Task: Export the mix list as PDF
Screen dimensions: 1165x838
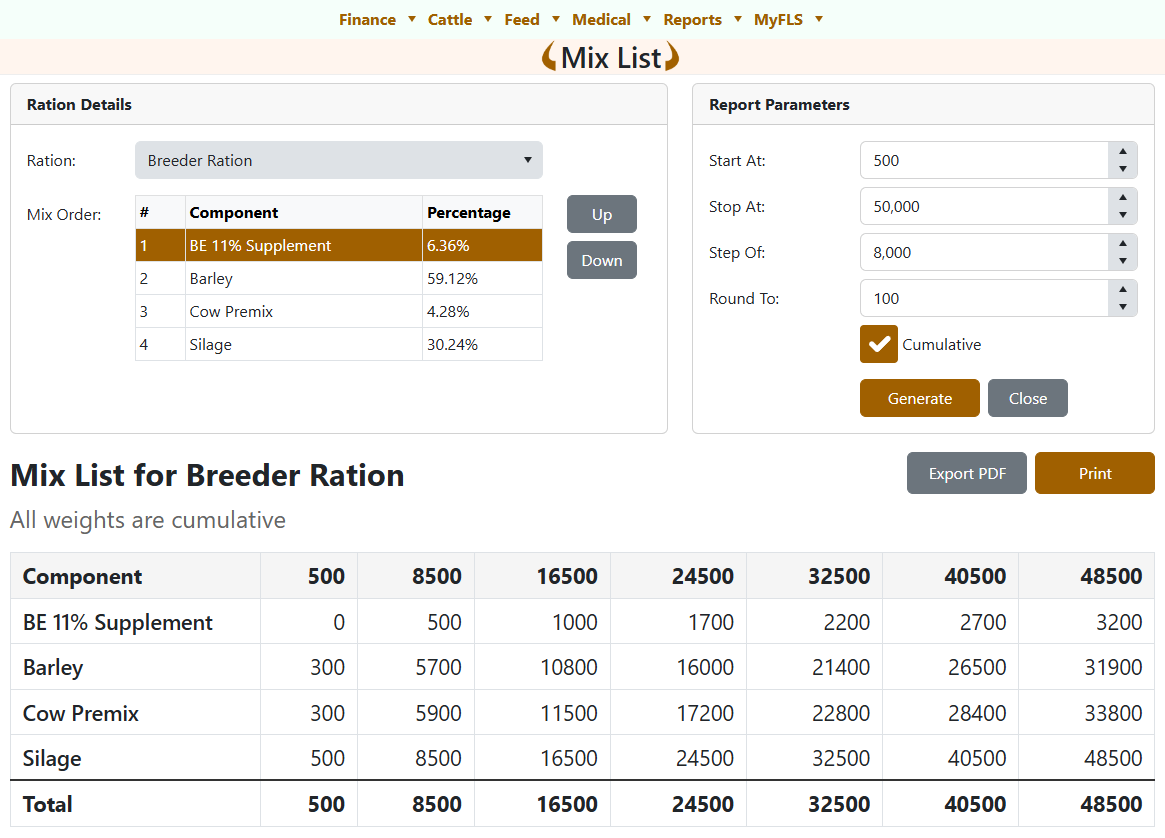Action: click(x=967, y=473)
